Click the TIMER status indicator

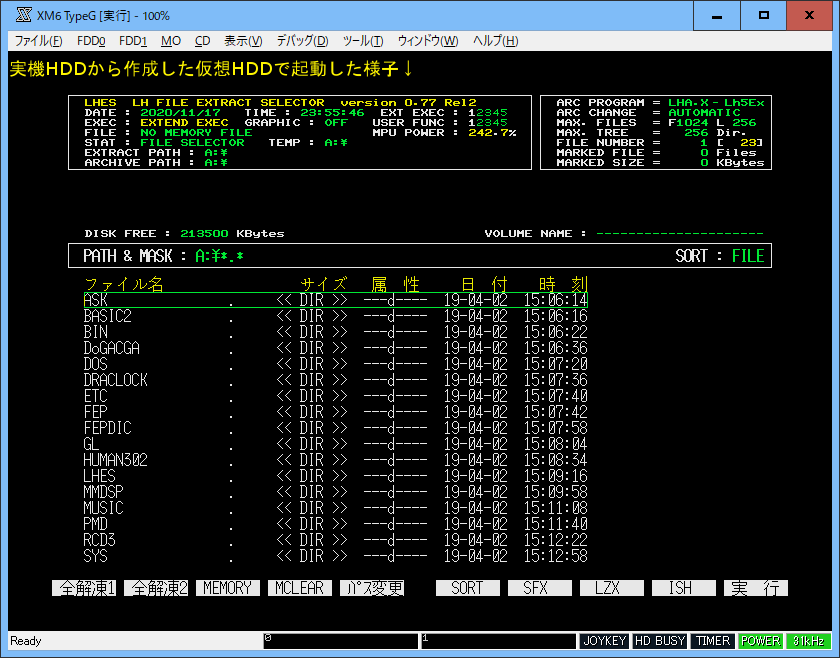712,641
